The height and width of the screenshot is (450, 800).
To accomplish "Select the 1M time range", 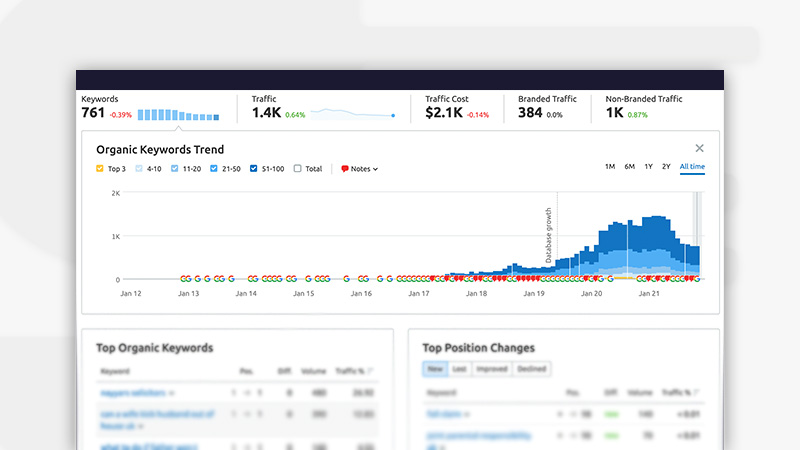I will coord(610,166).
